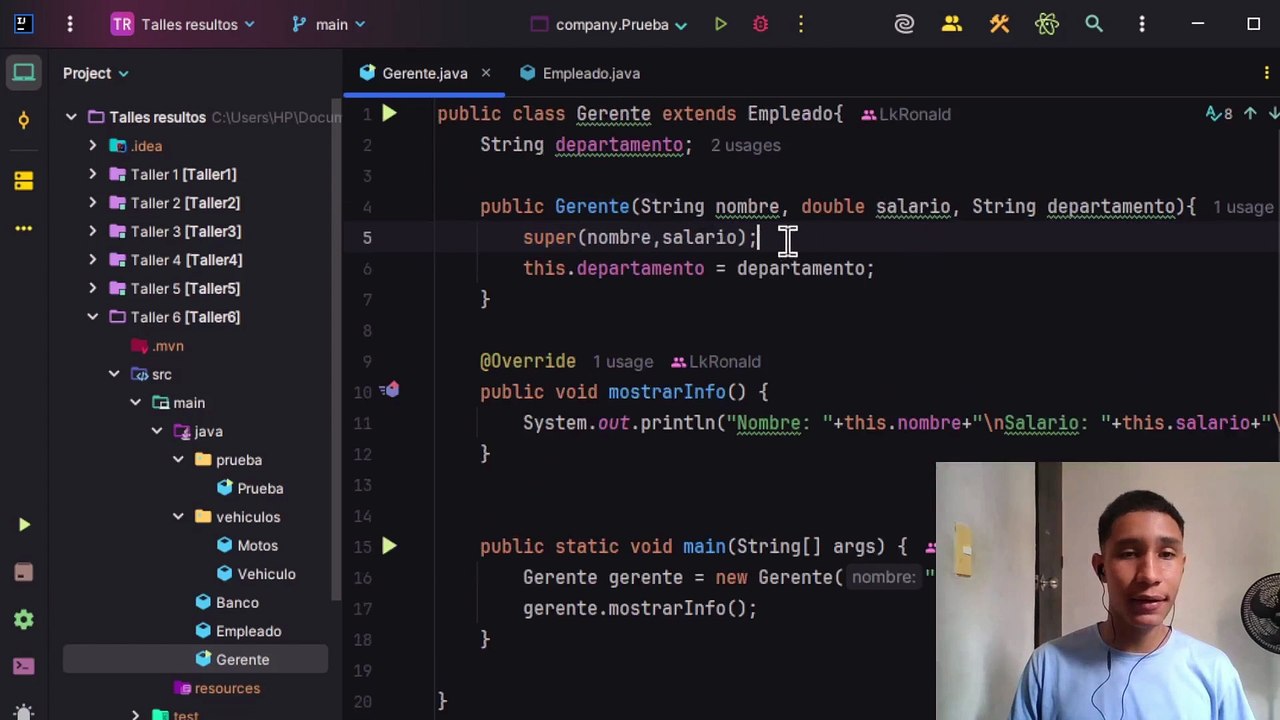Collapse Taller 6 module
Viewport: 1280px width, 720px height.
tap(93, 317)
